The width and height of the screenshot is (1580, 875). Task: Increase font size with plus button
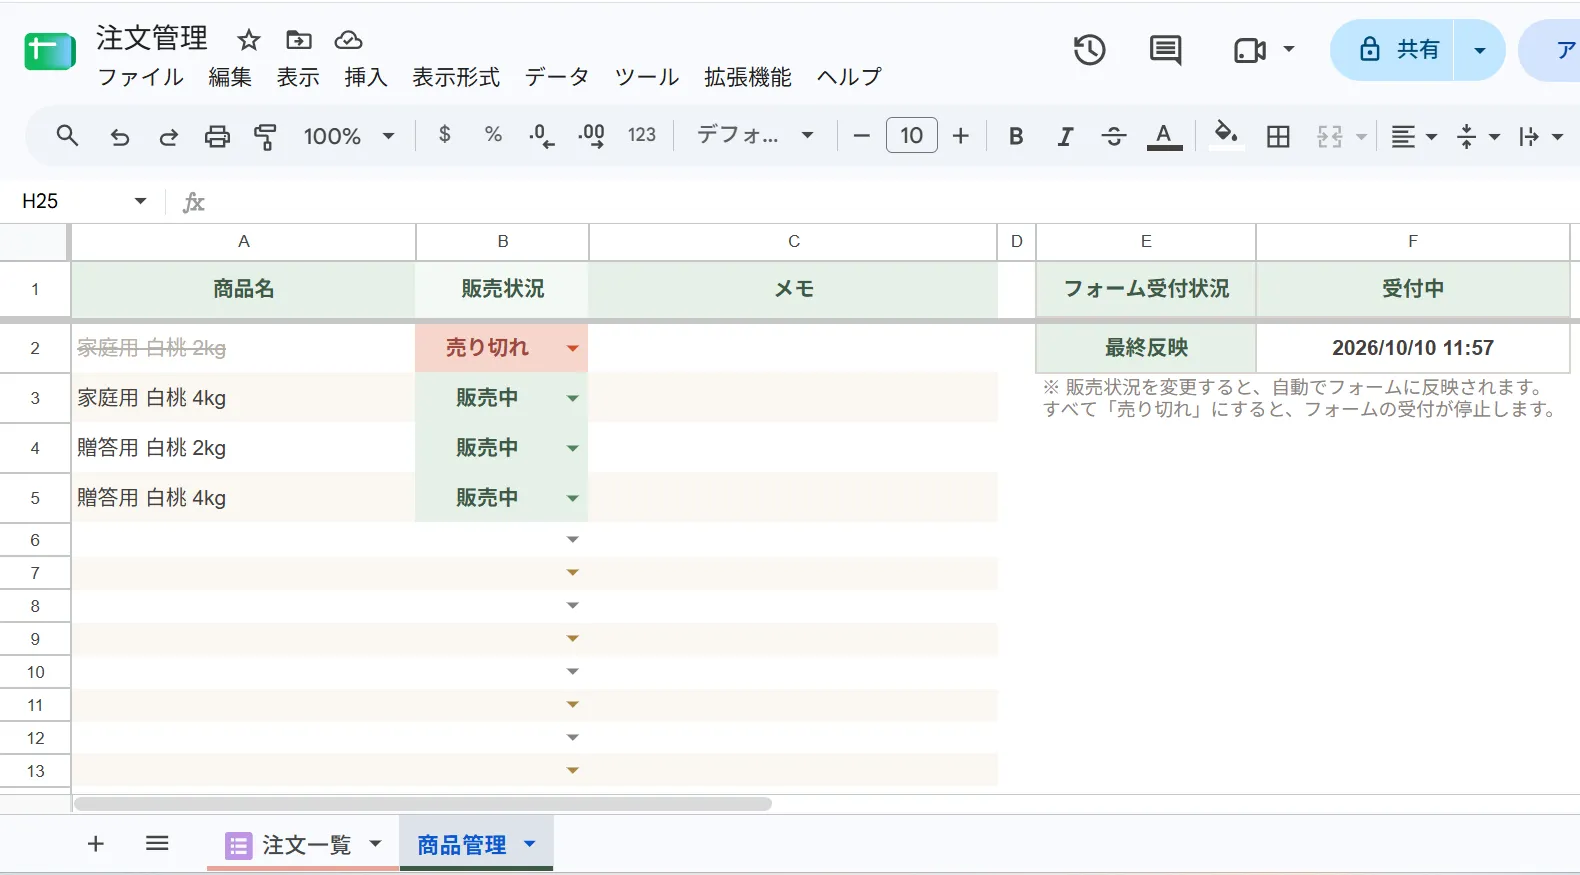[961, 136]
